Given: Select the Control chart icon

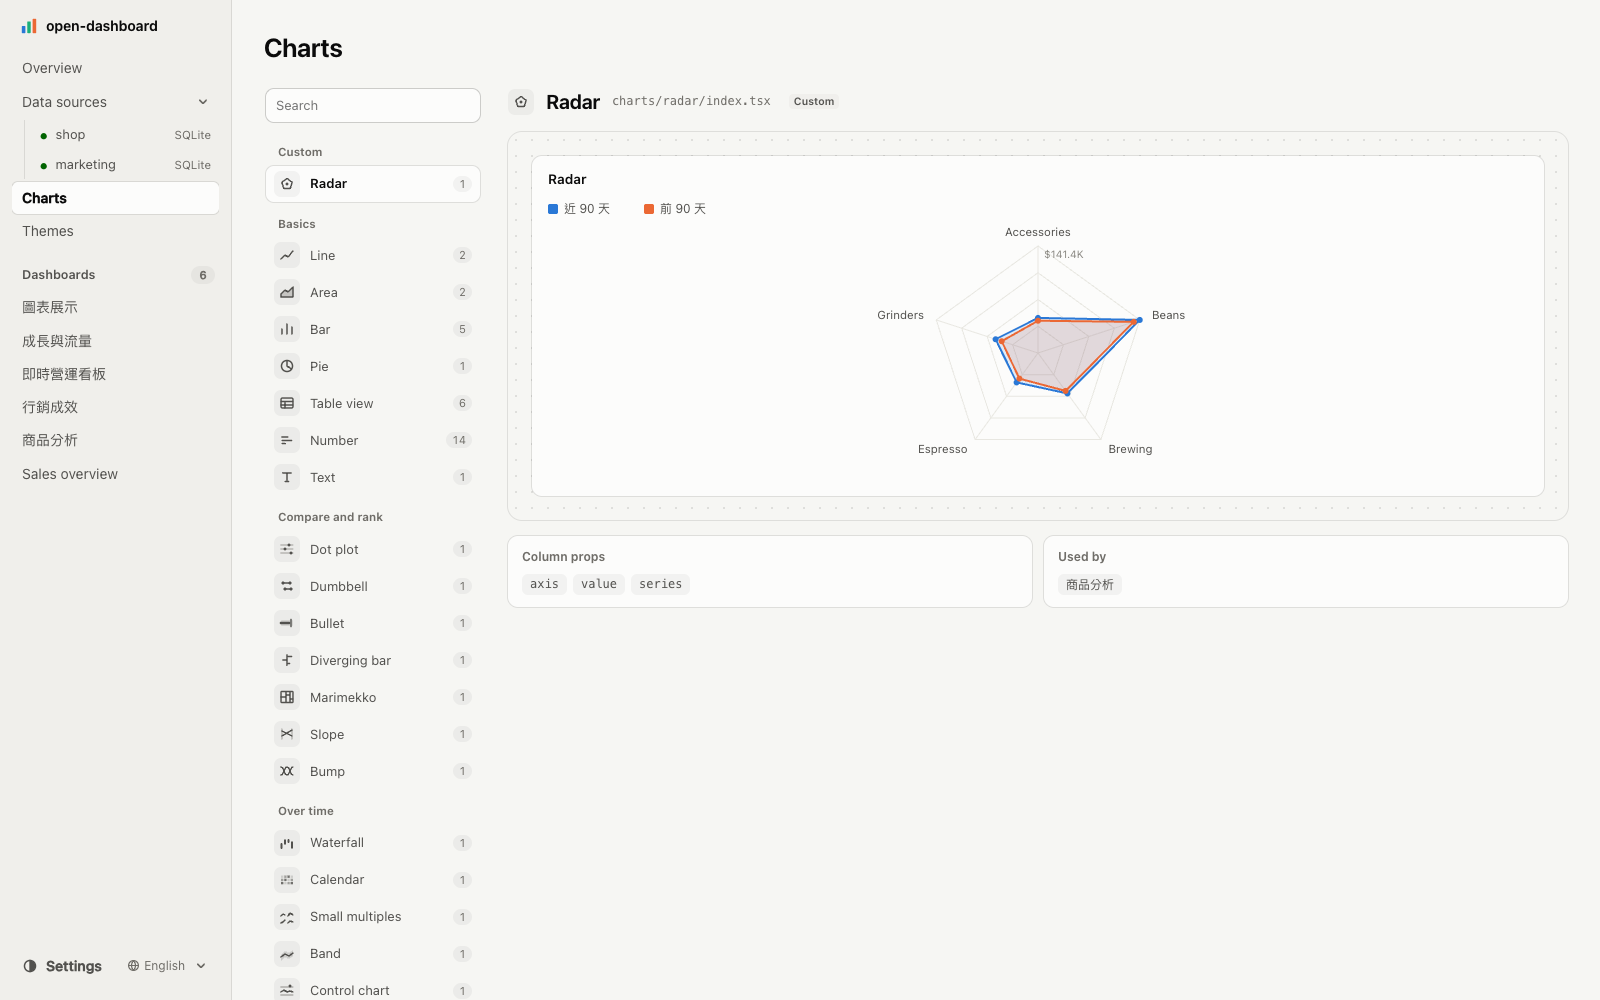Looking at the screenshot, I should [287, 990].
